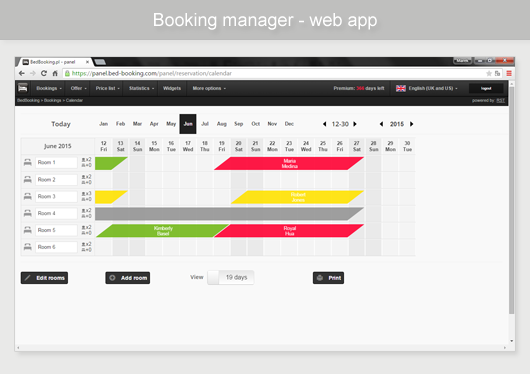Open the Bookings dropdown menu
The image size is (530, 374).
pyautogui.click(x=49, y=88)
